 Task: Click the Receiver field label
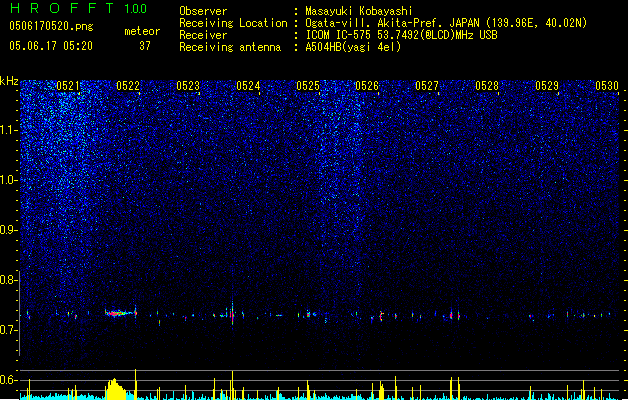click(x=203, y=35)
